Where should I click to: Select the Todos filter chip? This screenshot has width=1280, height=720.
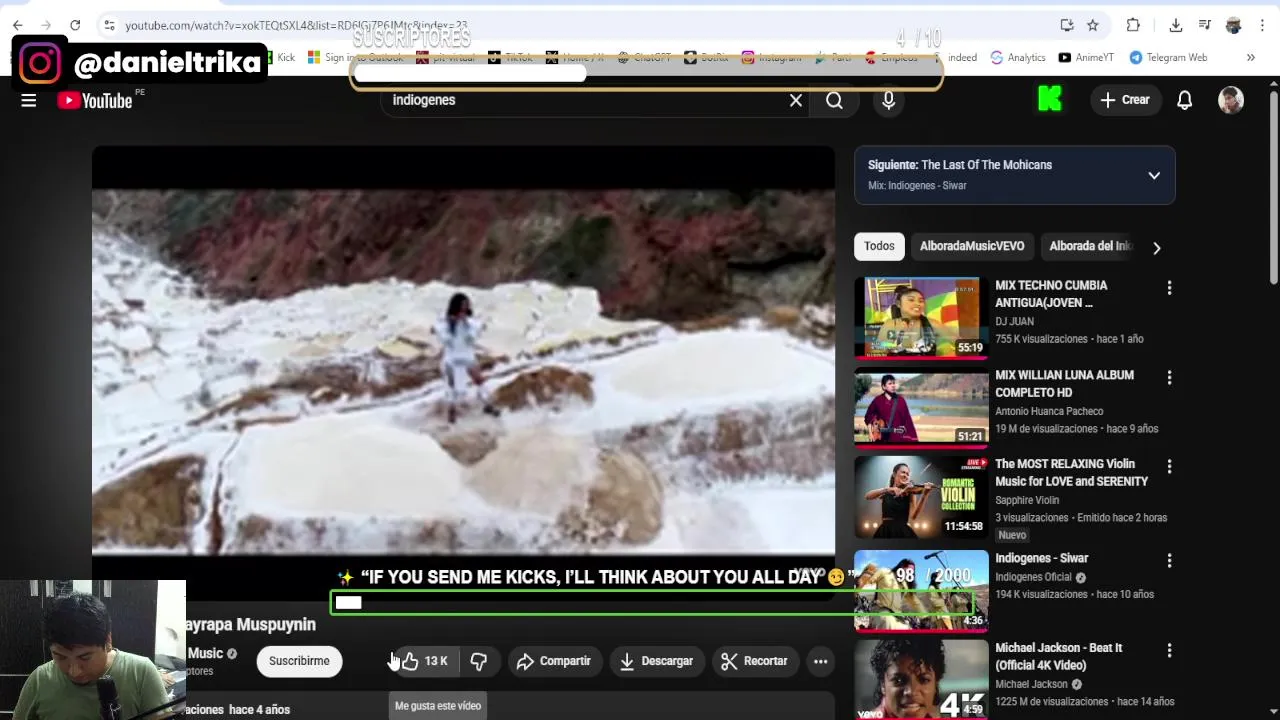click(x=879, y=246)
